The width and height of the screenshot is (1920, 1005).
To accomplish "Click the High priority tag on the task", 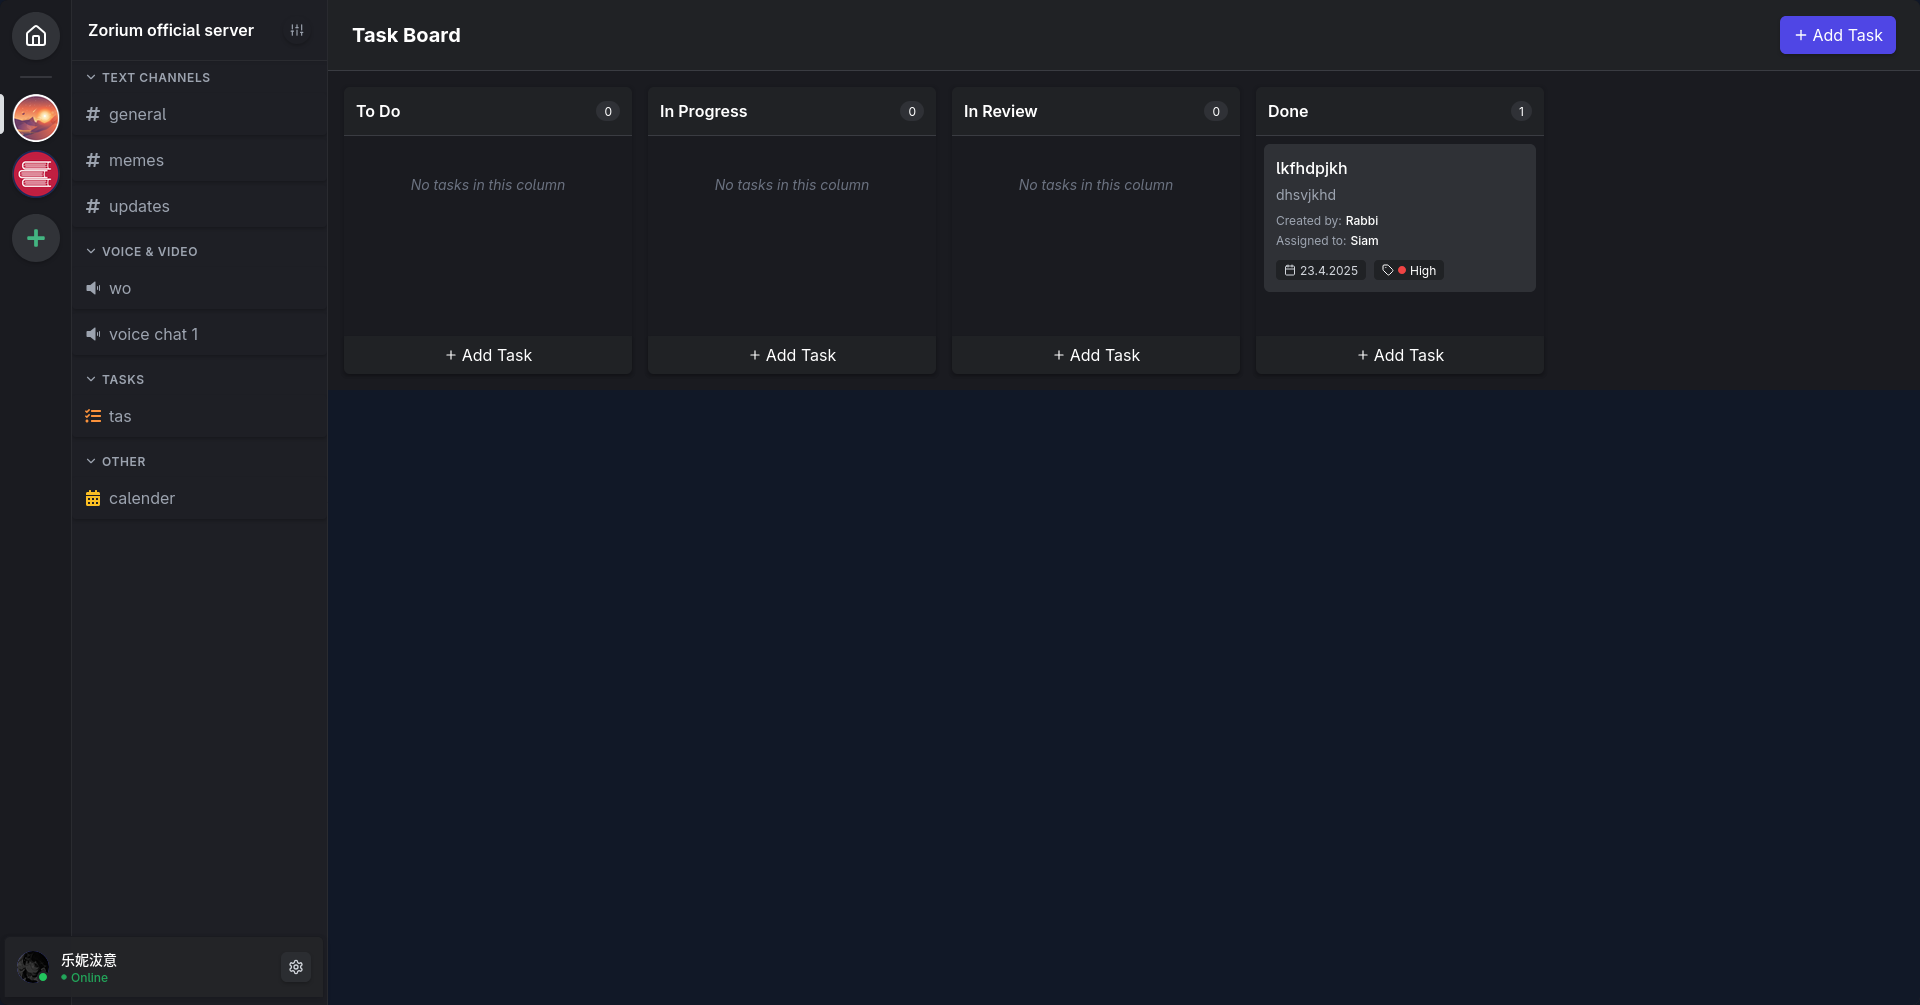I will (1409, 271).
